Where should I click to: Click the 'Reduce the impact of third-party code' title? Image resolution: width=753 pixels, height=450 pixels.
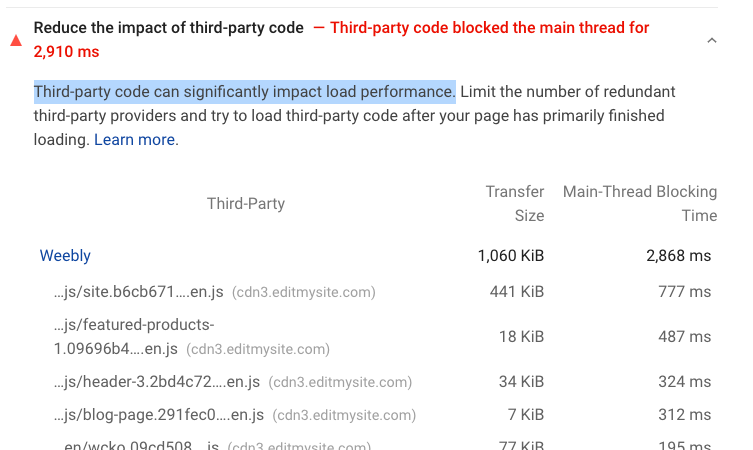tap(168, 28)
